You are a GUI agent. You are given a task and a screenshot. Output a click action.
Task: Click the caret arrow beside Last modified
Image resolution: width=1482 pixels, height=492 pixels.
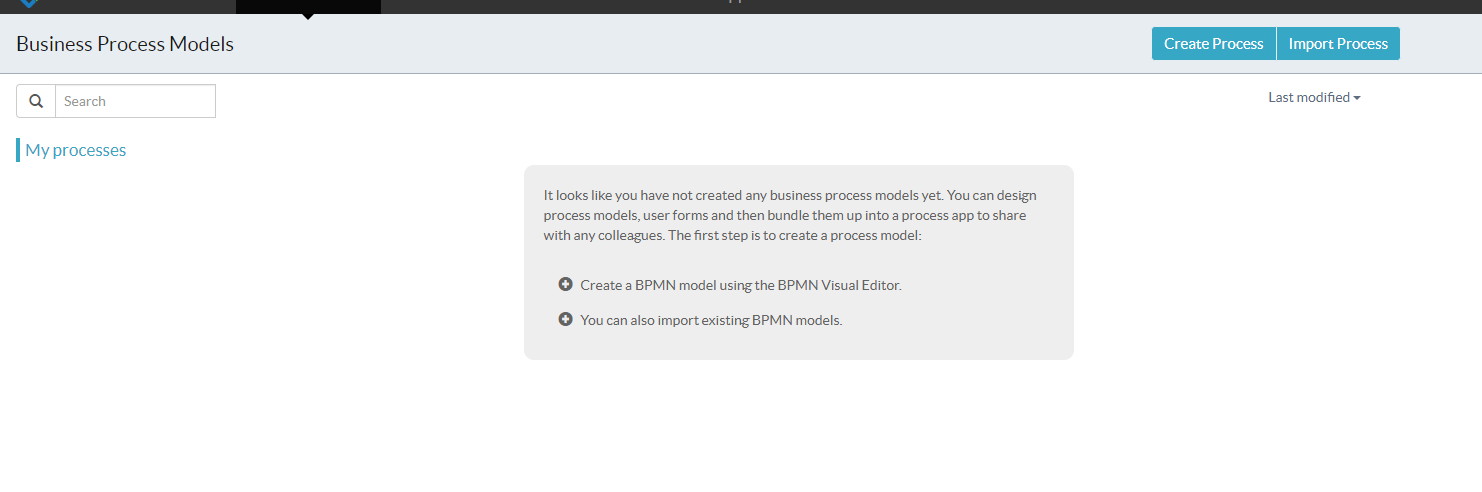(1357, 98)
